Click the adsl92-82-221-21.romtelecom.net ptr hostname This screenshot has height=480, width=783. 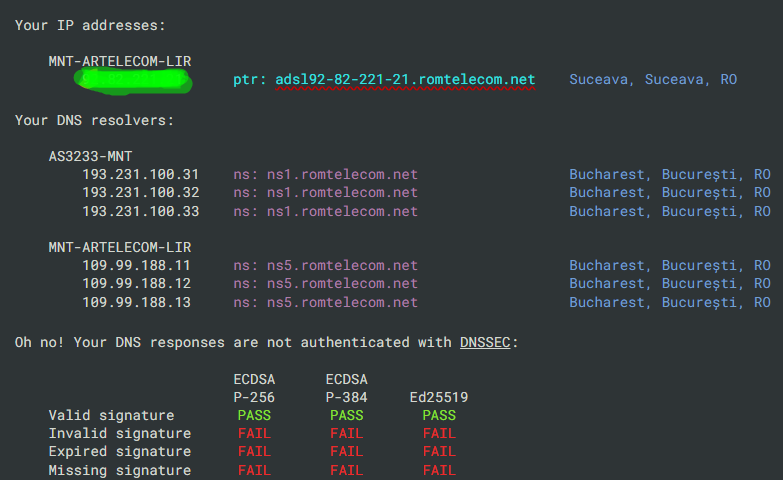pyautogui.click(x=405, y=79)
